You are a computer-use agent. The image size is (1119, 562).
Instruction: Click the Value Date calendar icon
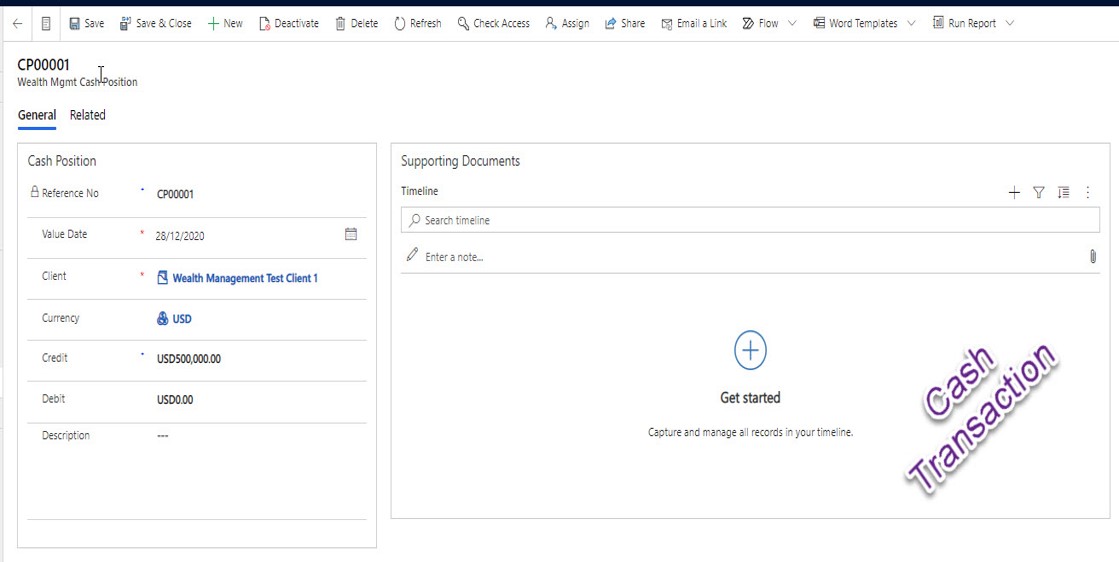point(351,234)
